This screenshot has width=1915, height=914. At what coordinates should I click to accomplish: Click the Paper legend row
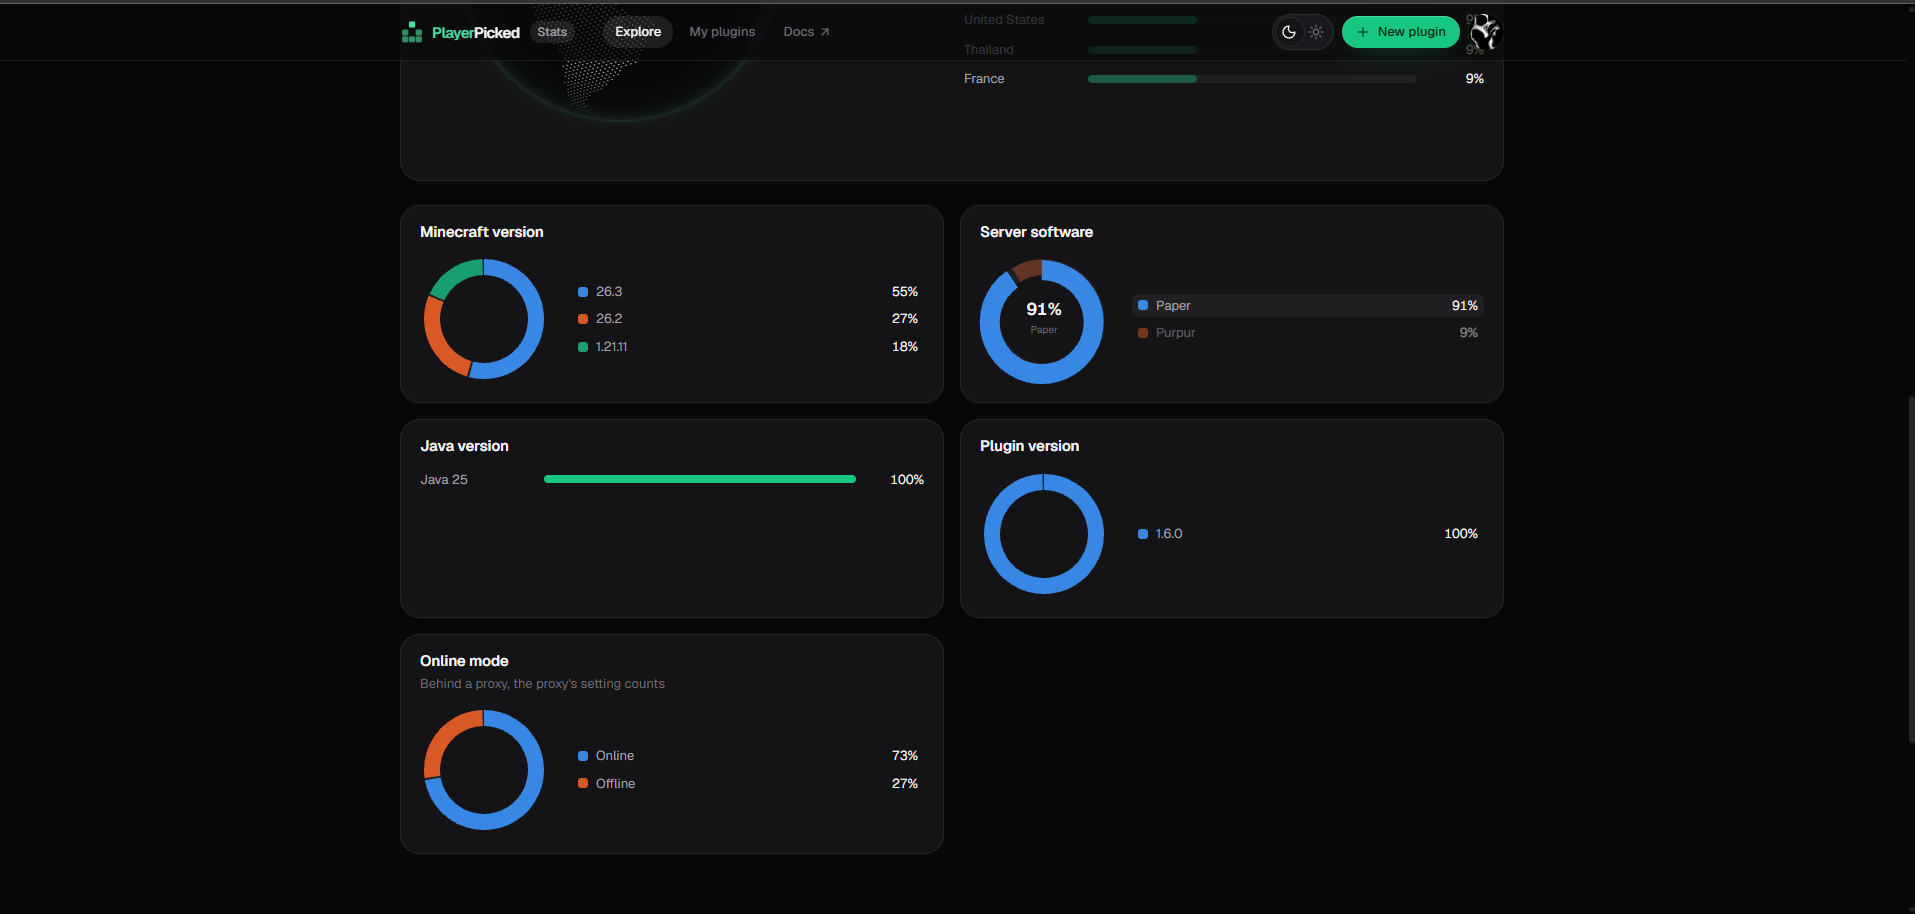pyautogui.click(x=1307, y=305)
